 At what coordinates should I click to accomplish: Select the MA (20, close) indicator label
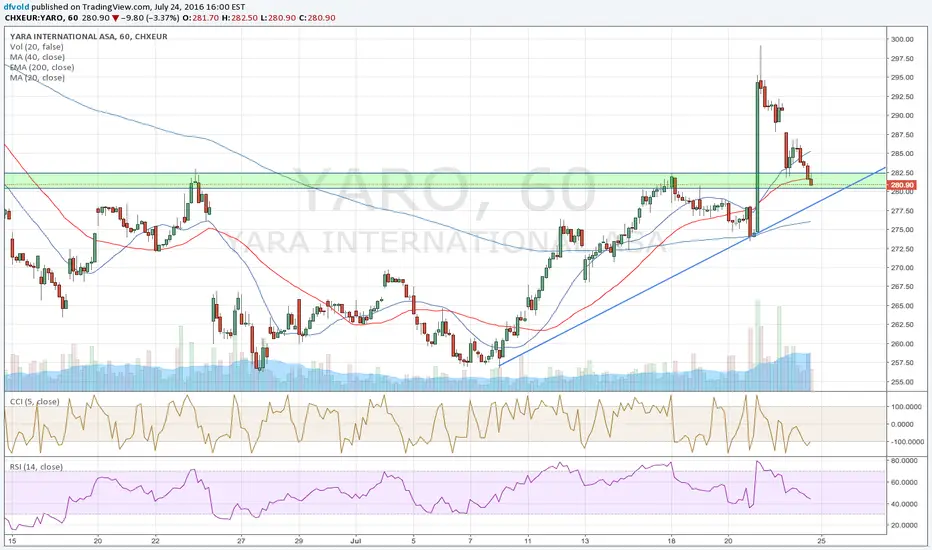coord(37,77)
